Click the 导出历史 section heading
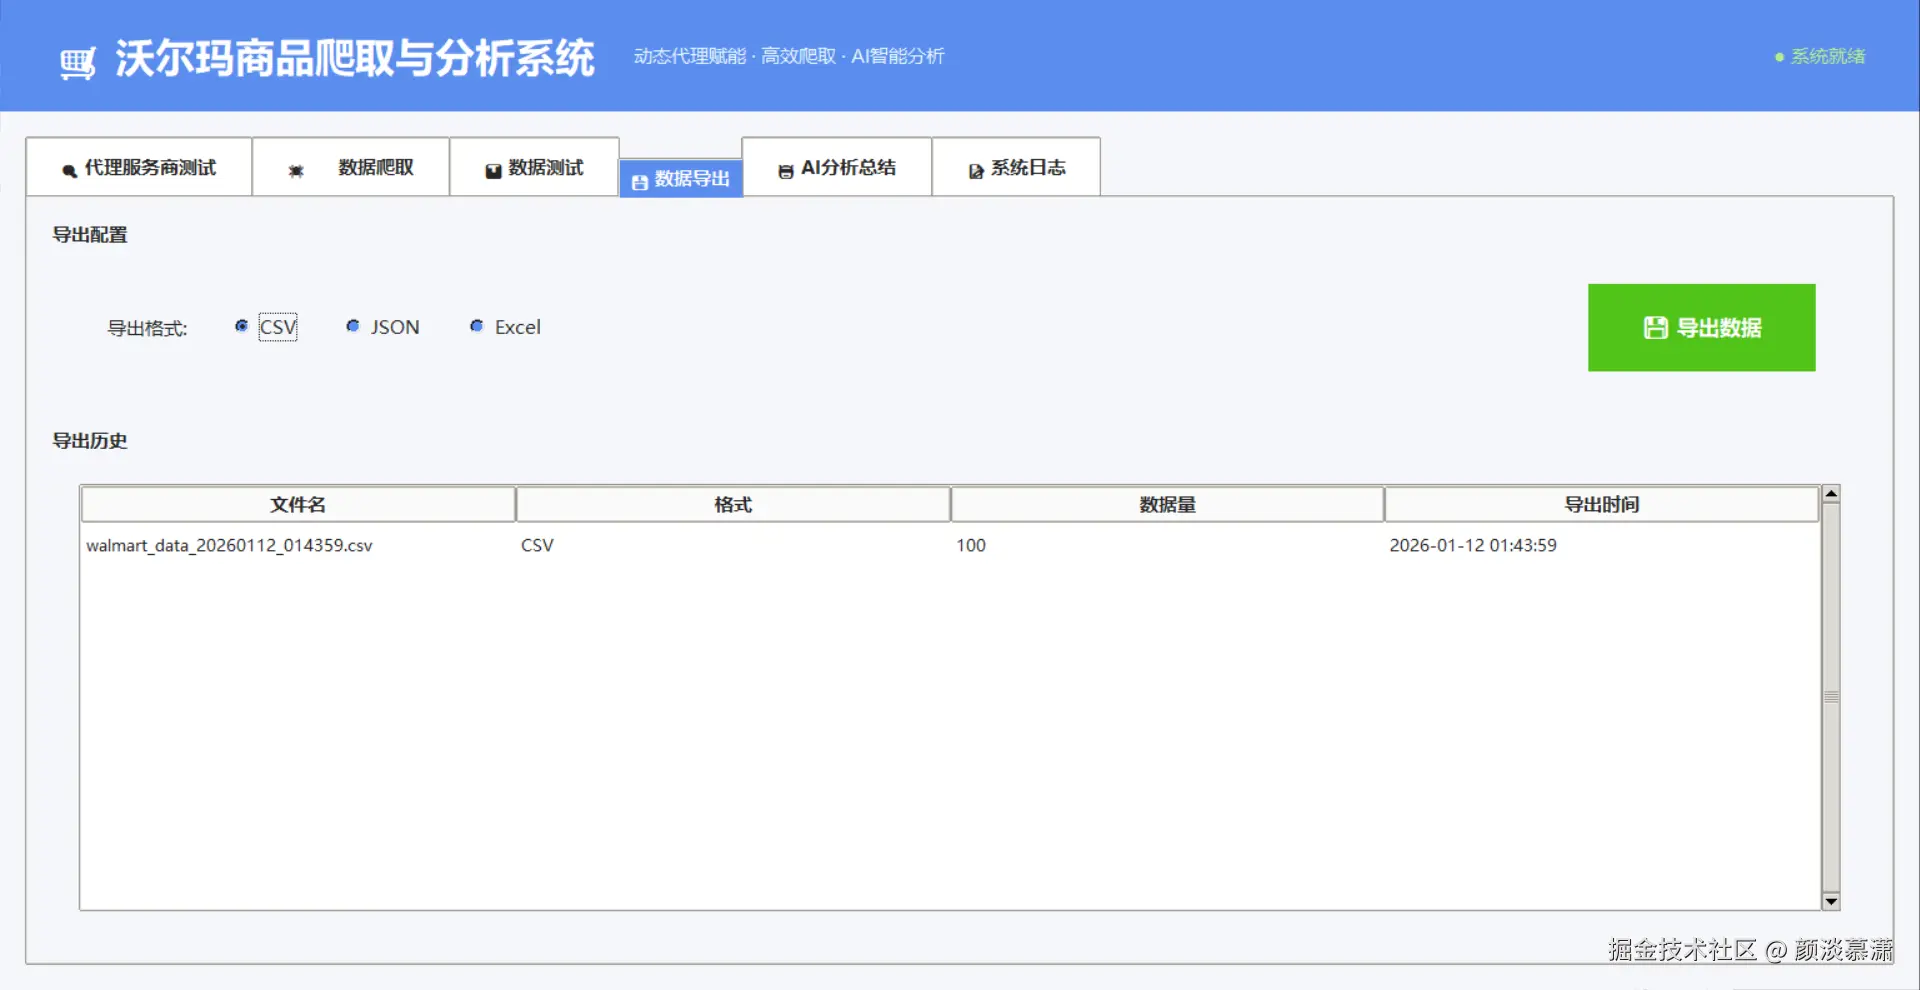The height and width of the screenshot is (990, 1920). point(90,441)
